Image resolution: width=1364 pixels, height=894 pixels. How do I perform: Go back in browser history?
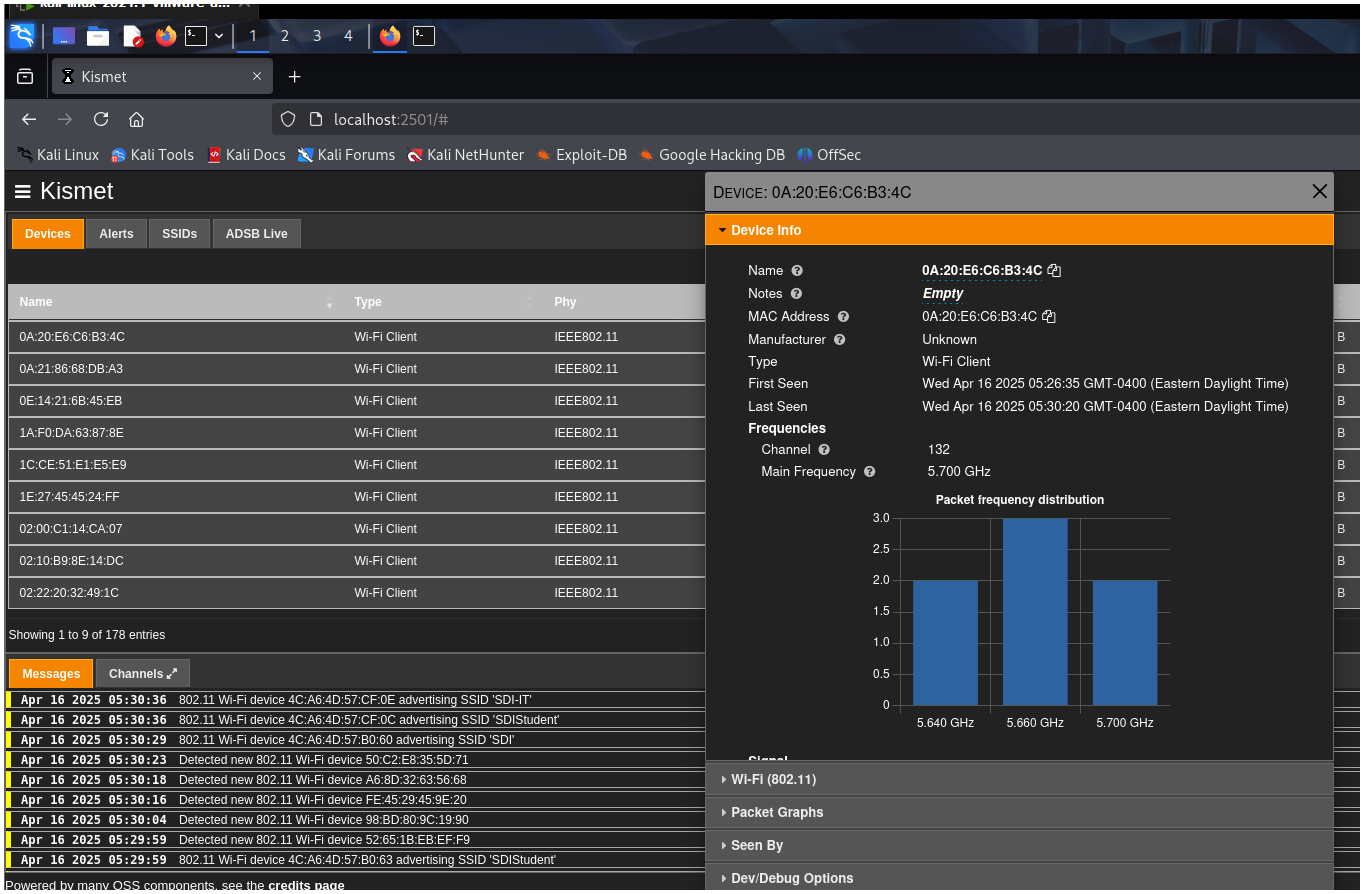29,120
